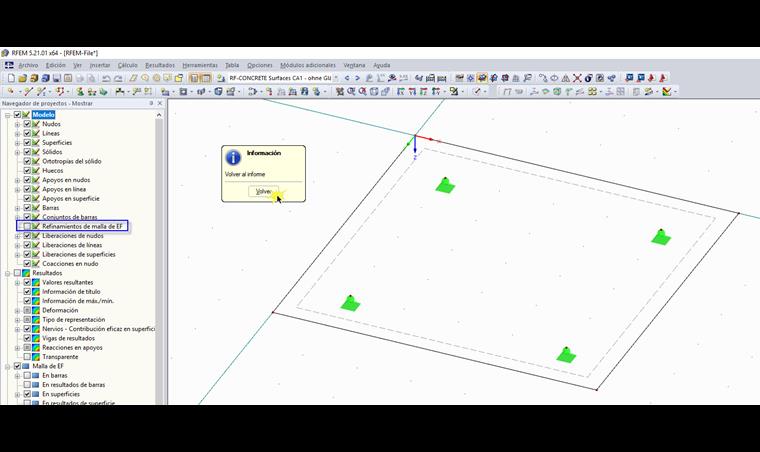Open the Ventana menu
760x452 pixels.
pos(354,65)
